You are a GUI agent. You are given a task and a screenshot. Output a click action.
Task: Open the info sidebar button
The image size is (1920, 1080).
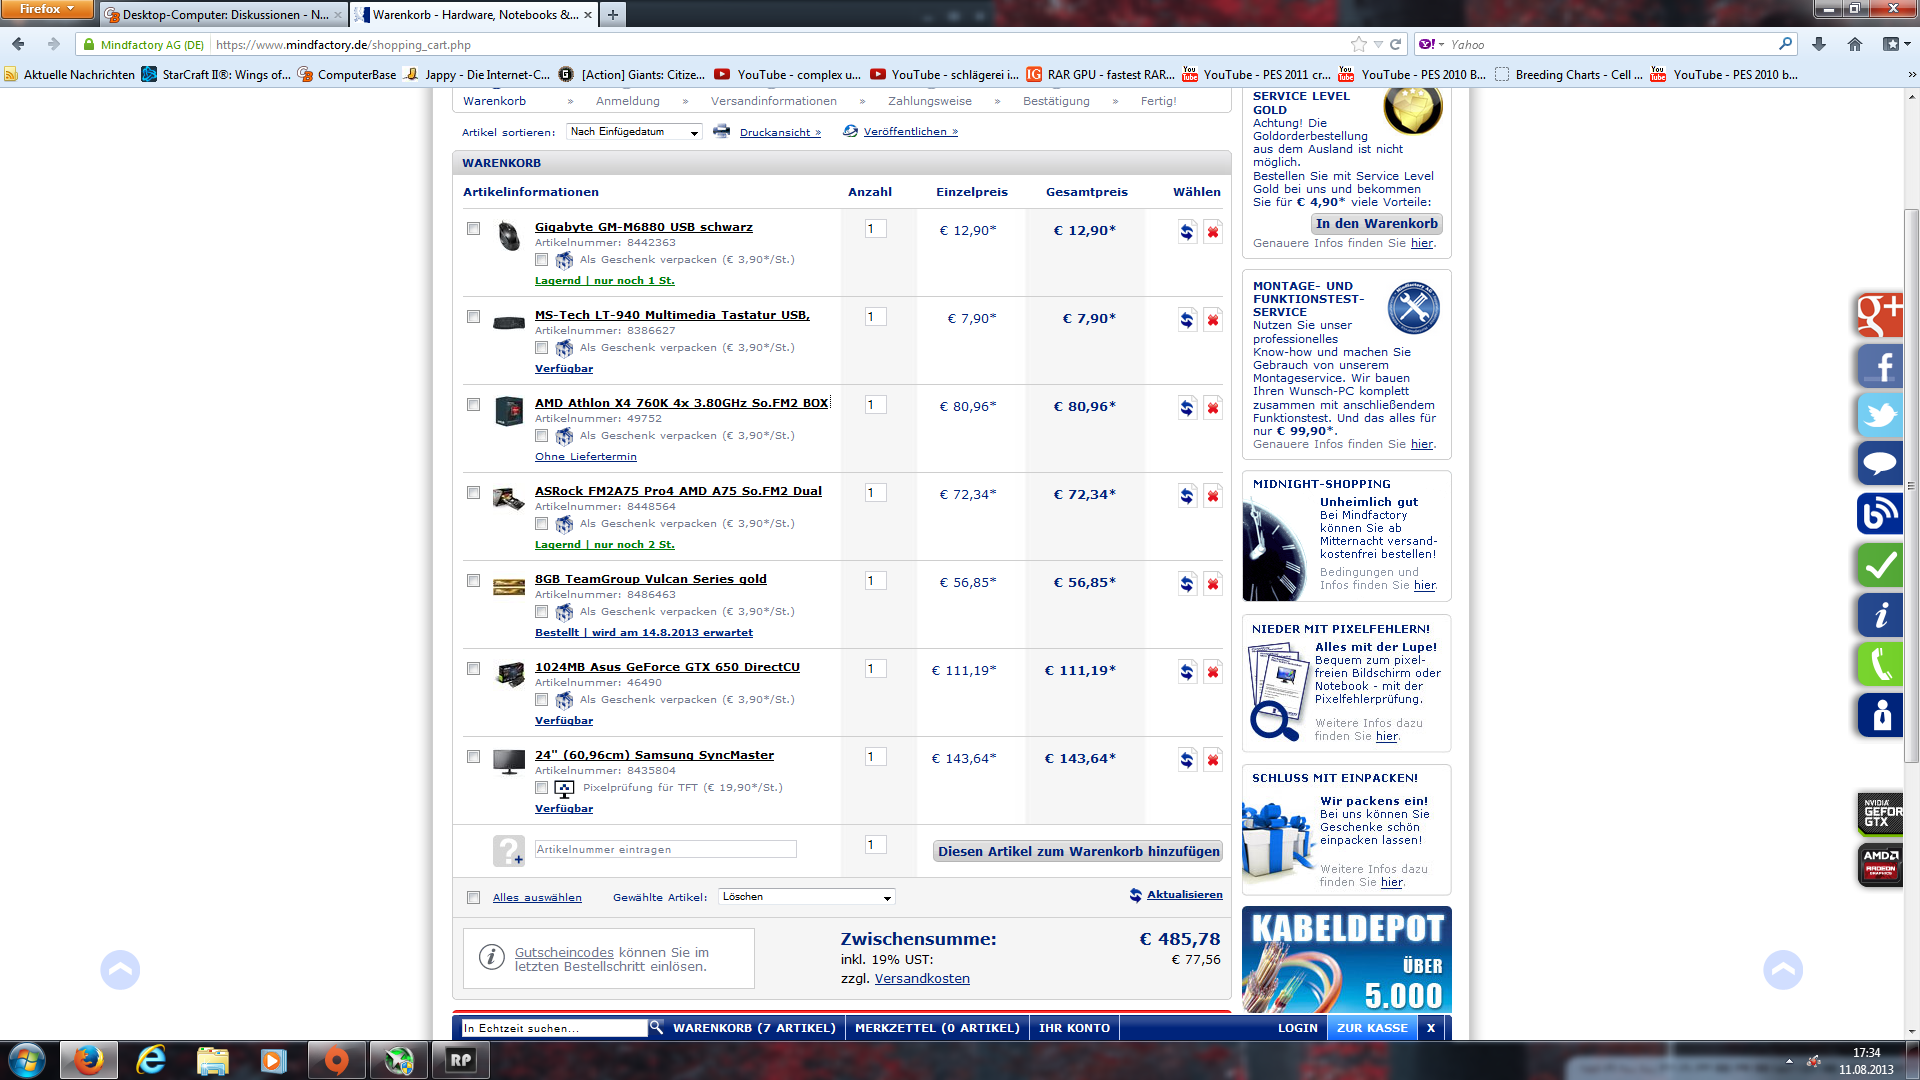pyautogui.click(x=1880, y=615)
